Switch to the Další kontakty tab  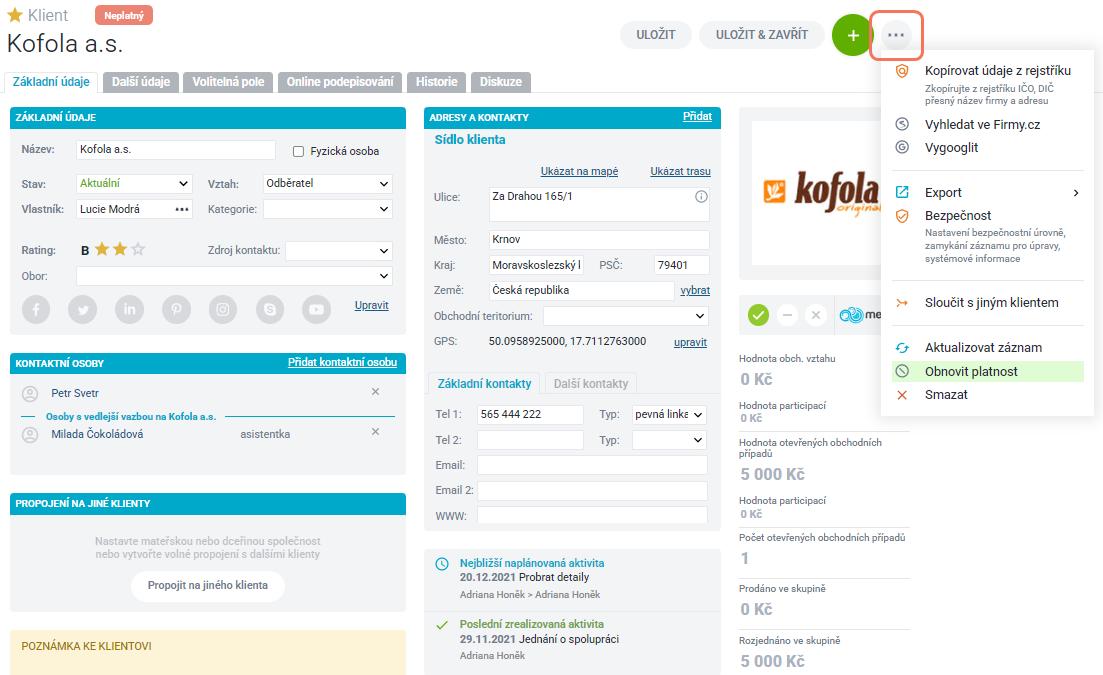[590, 384]
